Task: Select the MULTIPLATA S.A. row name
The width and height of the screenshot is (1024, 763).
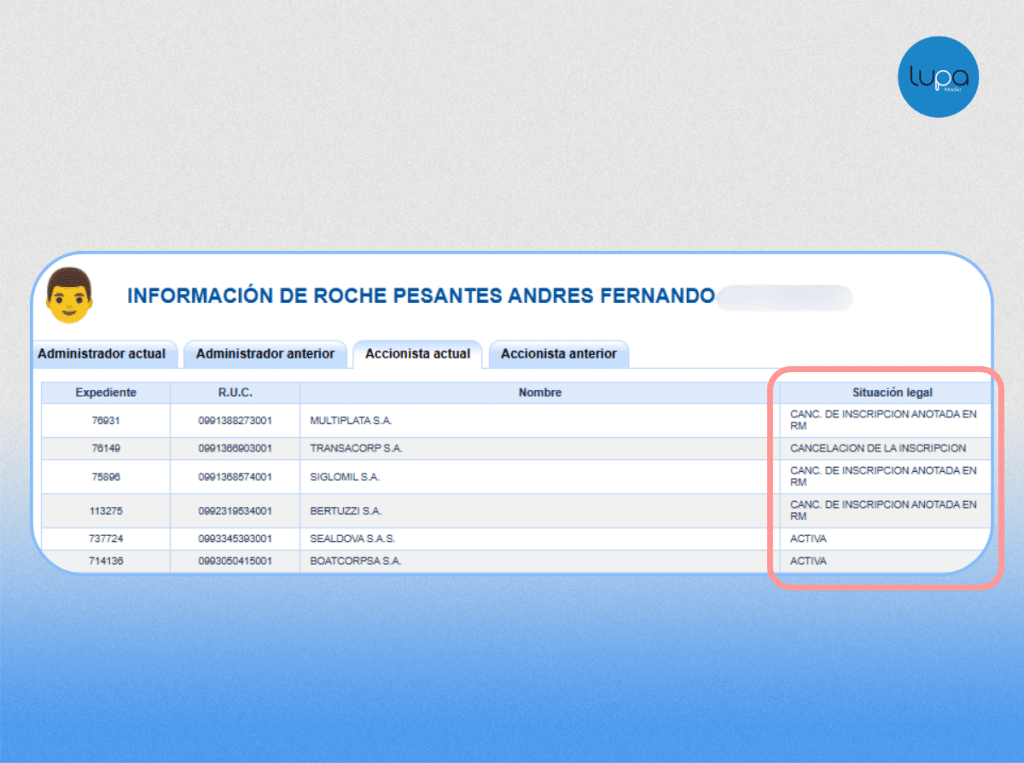Action: (351, 421)
